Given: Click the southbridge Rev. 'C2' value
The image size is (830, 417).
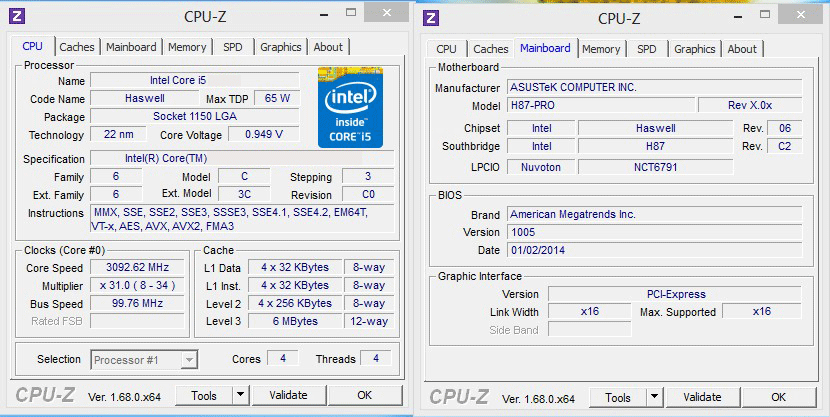Looking at the screenshot, I should 784,146.
